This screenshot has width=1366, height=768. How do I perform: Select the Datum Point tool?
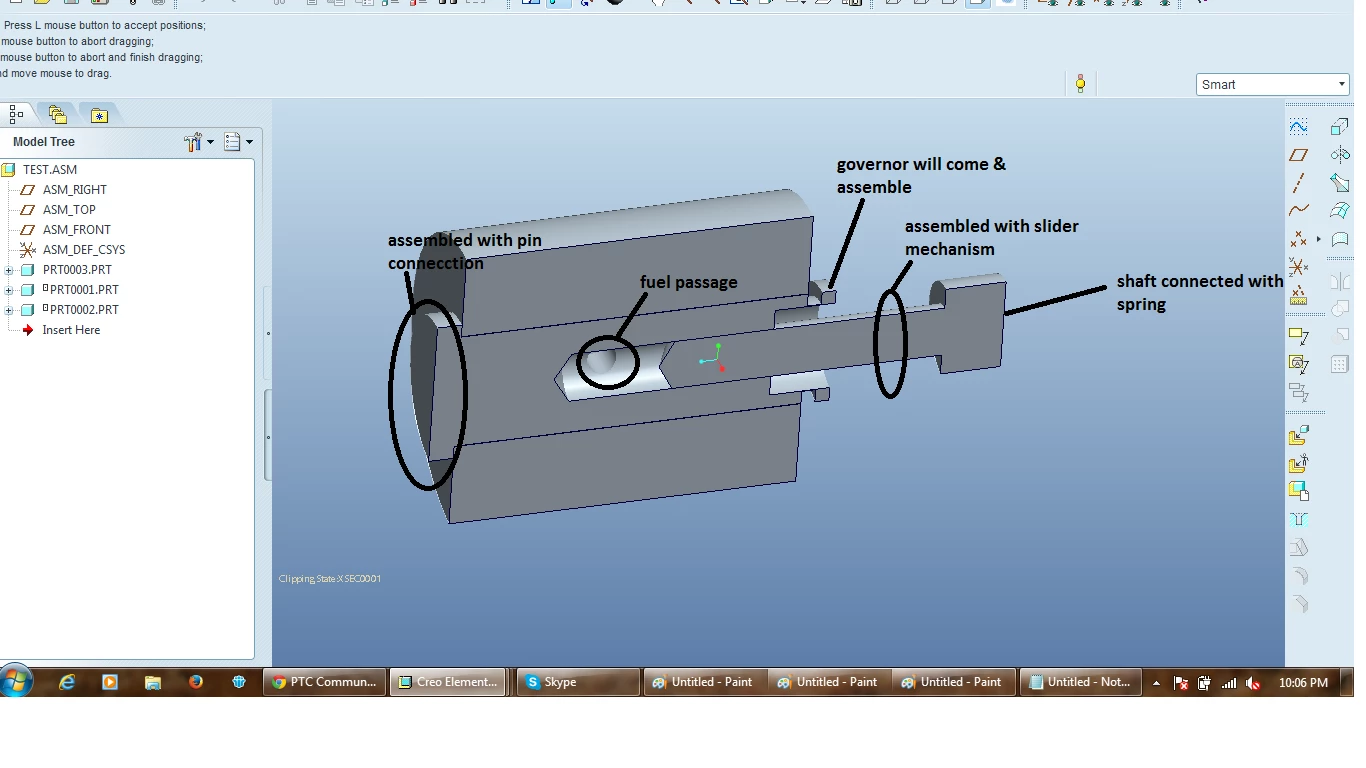point(1298,239)
